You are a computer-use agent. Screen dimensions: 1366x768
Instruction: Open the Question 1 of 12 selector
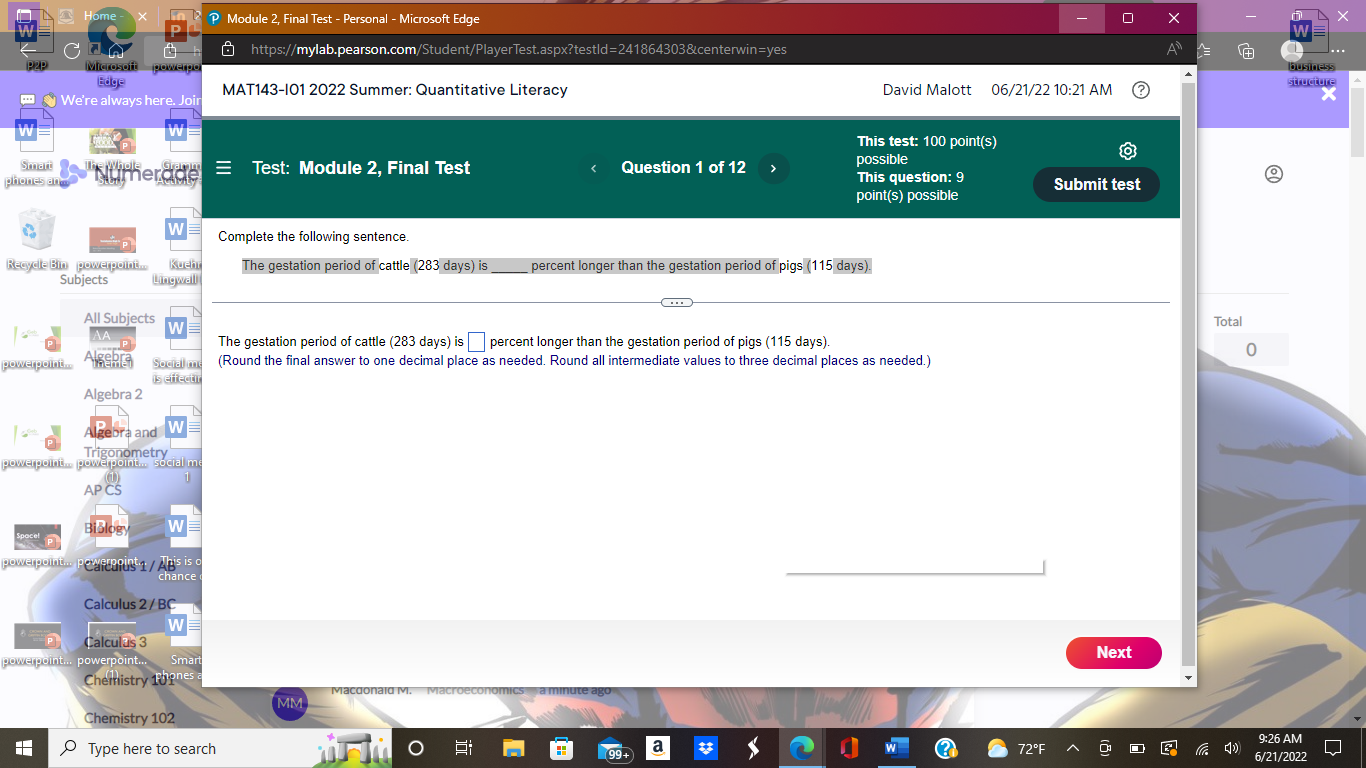[683, 168]
